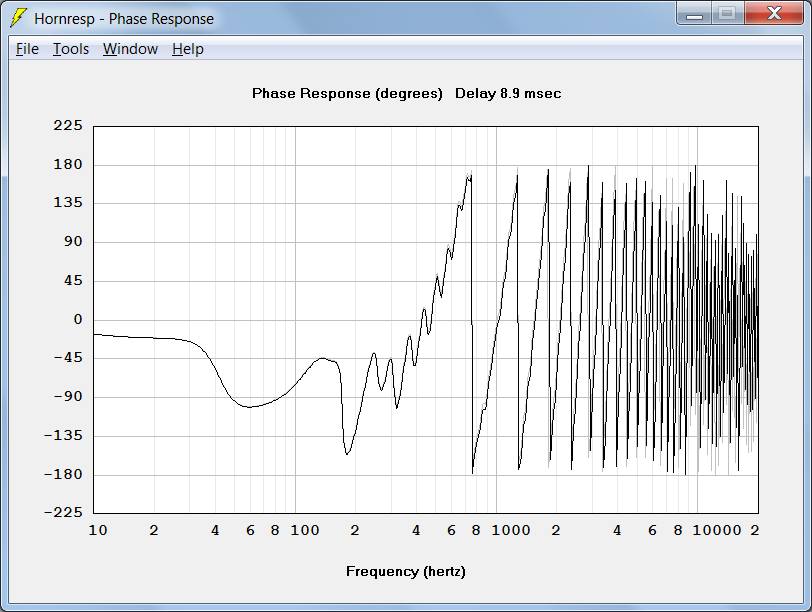Click the 45 y-axis label
The width and height of the screenshot is (812, 612).
tap(73, 281)
